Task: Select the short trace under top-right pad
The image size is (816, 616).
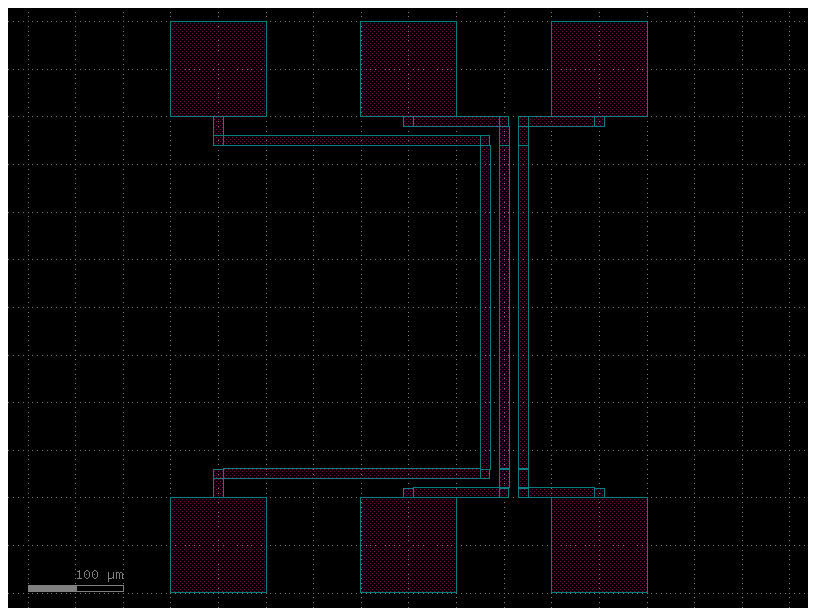Action: coord(560,122)
